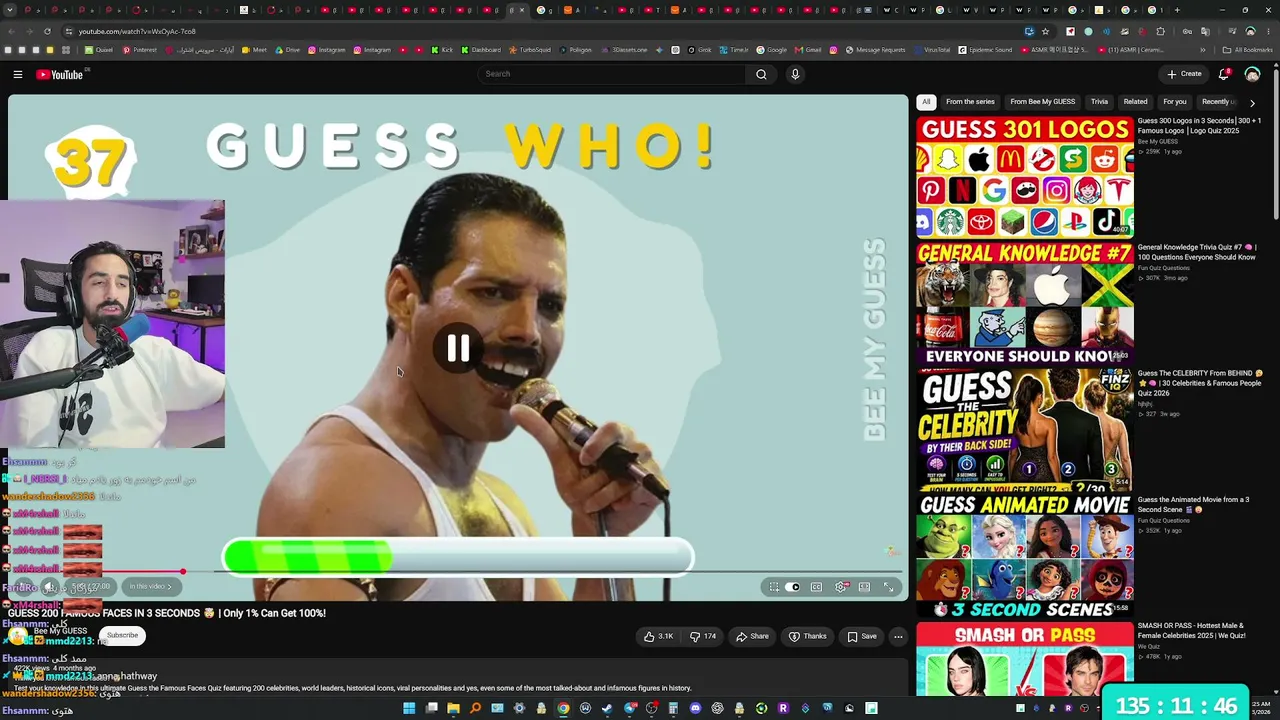Open File Explorer from taskbar
This screenshot has width=1280, height=720.
pos(453,708)
